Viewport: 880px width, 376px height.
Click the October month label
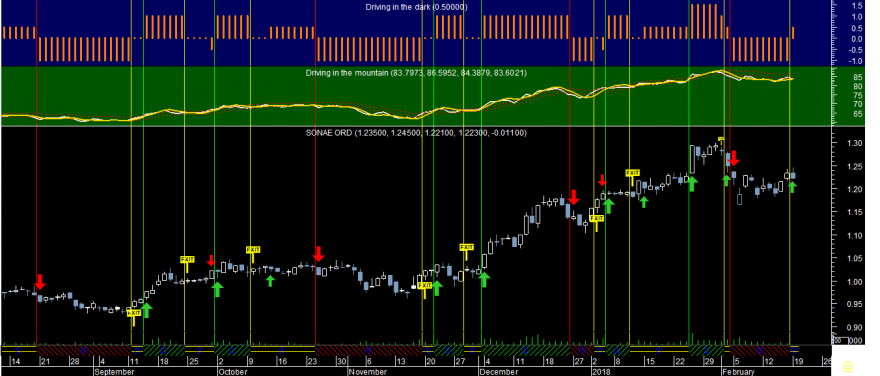click(232, 372)
